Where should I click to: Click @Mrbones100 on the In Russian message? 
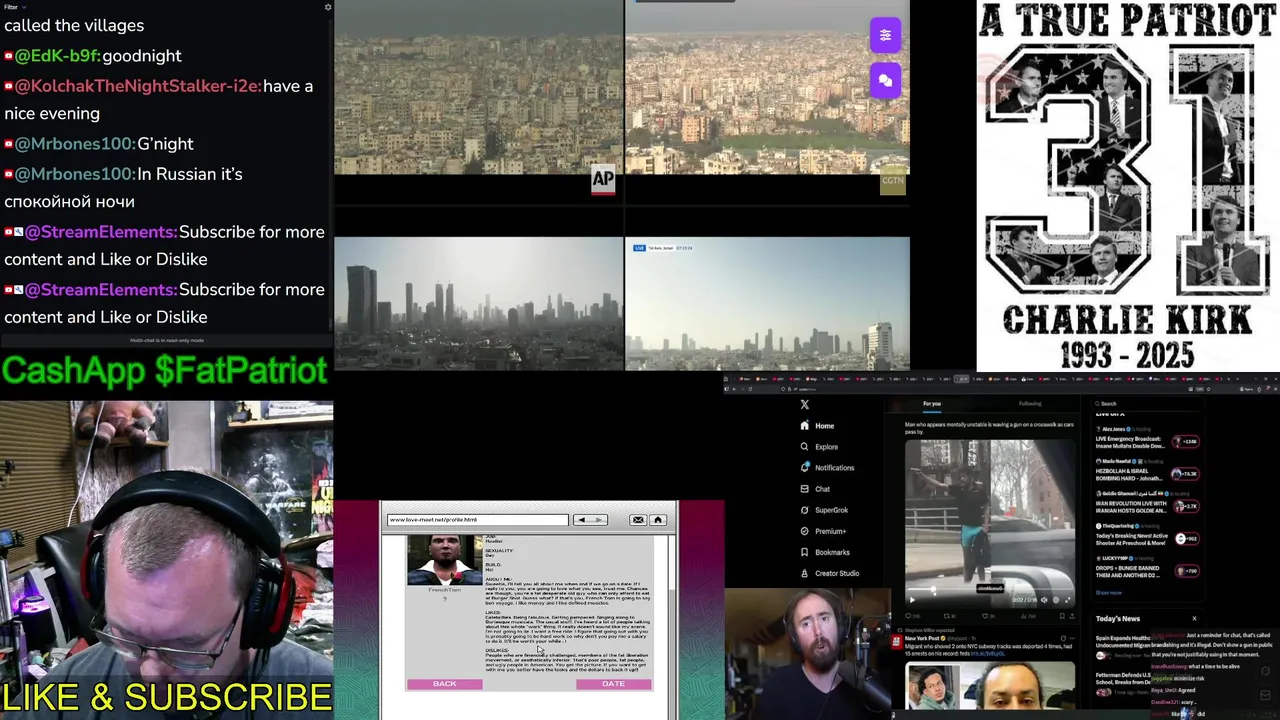click(x=76, y=174)
